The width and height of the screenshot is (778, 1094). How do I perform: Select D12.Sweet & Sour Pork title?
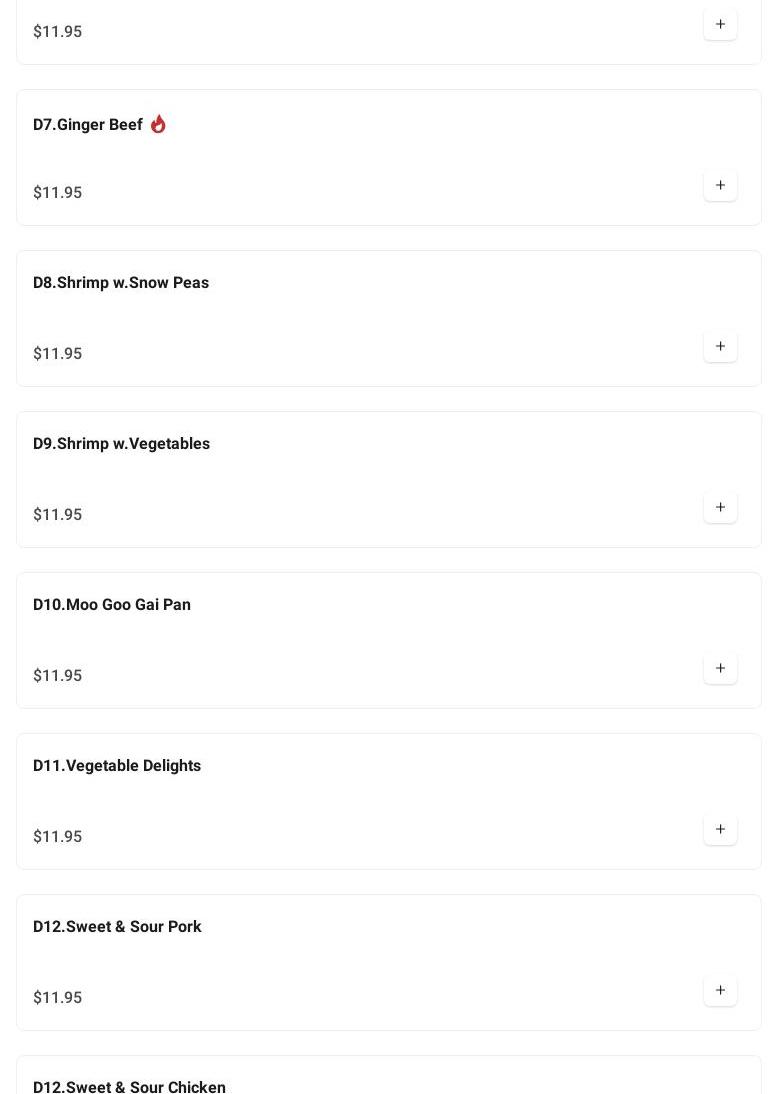pyautogui.click(x=117, y=927)
